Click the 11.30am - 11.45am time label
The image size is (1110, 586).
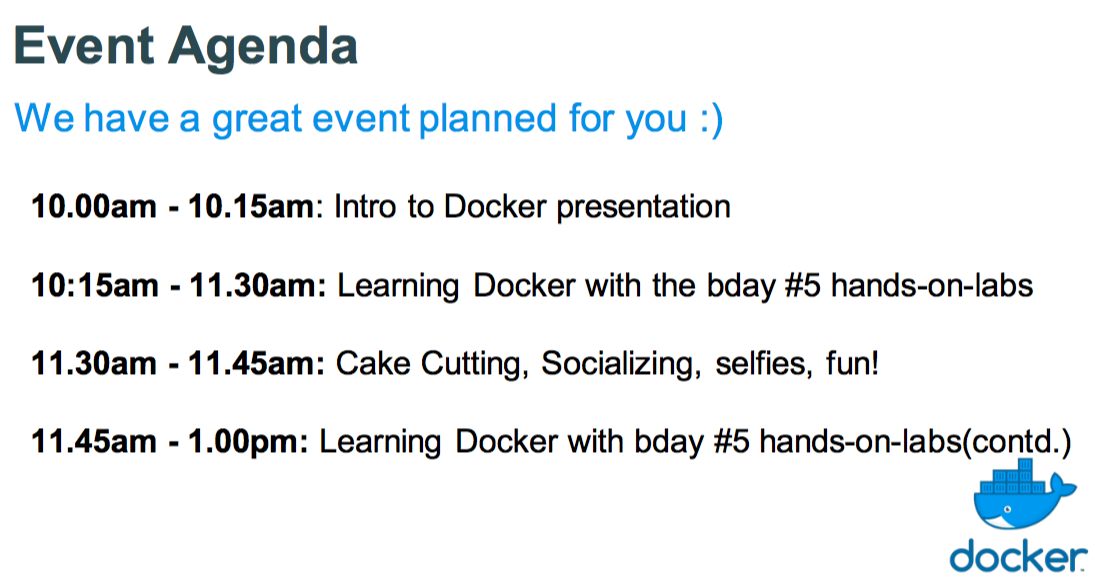[x=178, y=363]
